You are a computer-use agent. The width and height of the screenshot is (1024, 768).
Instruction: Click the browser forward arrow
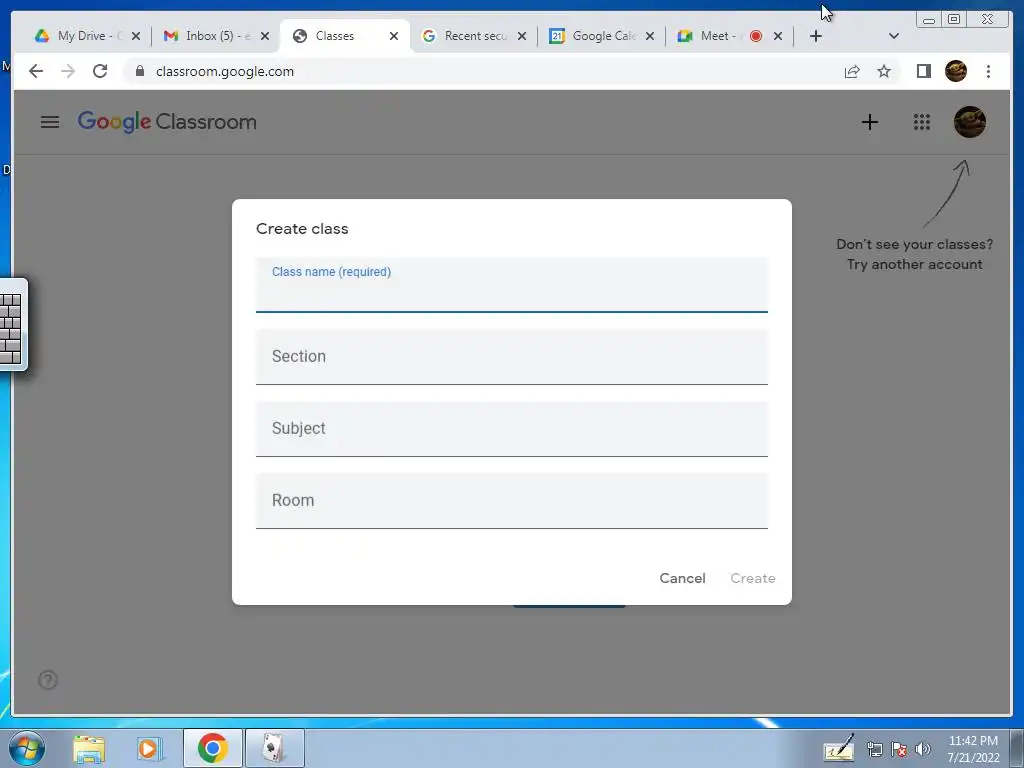pyautogui.click(x=68, y=71)
